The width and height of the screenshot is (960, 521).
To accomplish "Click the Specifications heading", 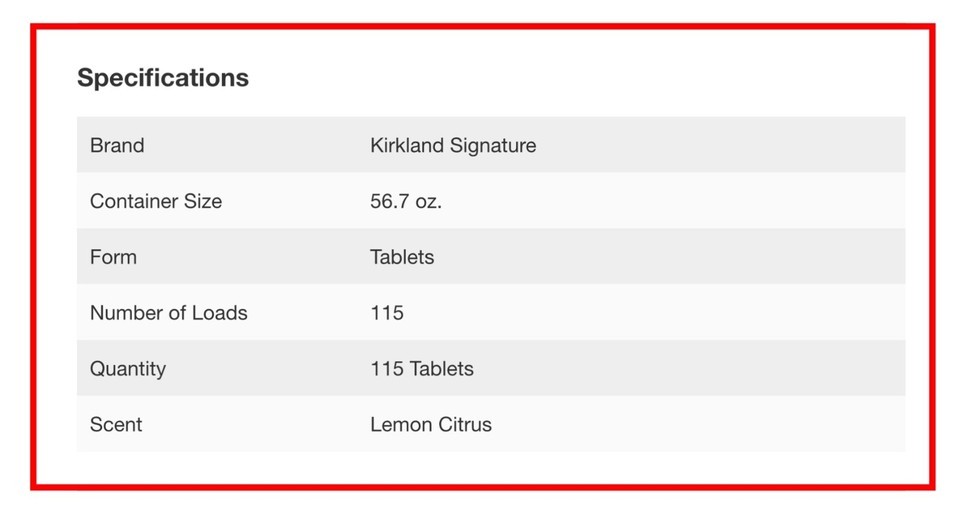I will tap(163, 78).
